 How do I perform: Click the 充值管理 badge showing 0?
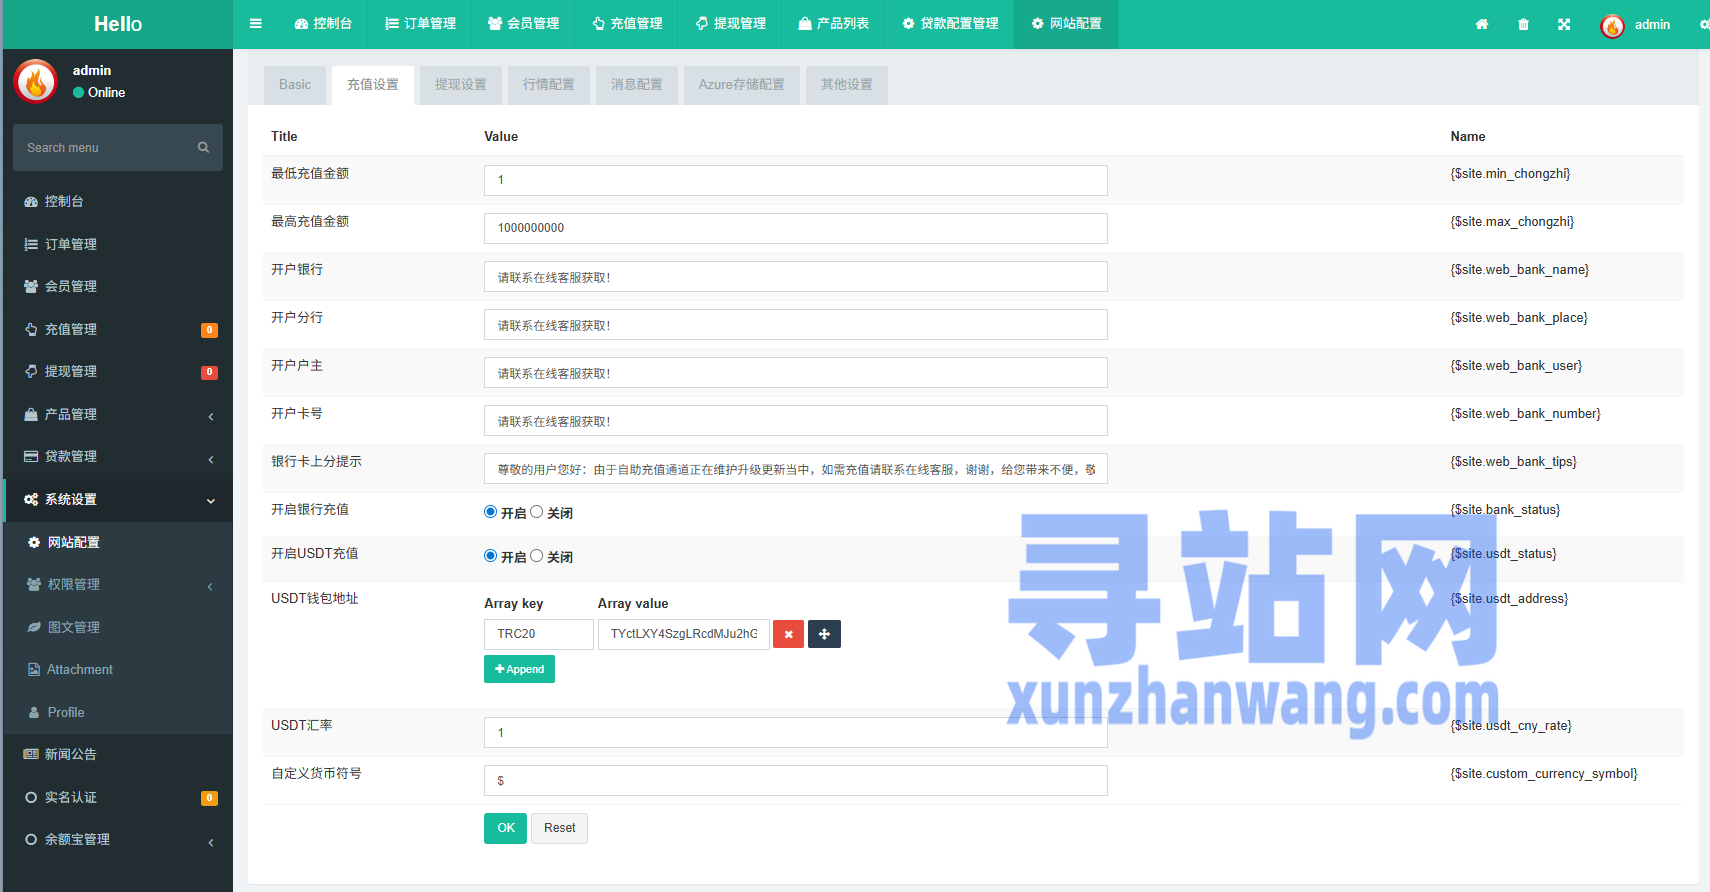[209, 330]
